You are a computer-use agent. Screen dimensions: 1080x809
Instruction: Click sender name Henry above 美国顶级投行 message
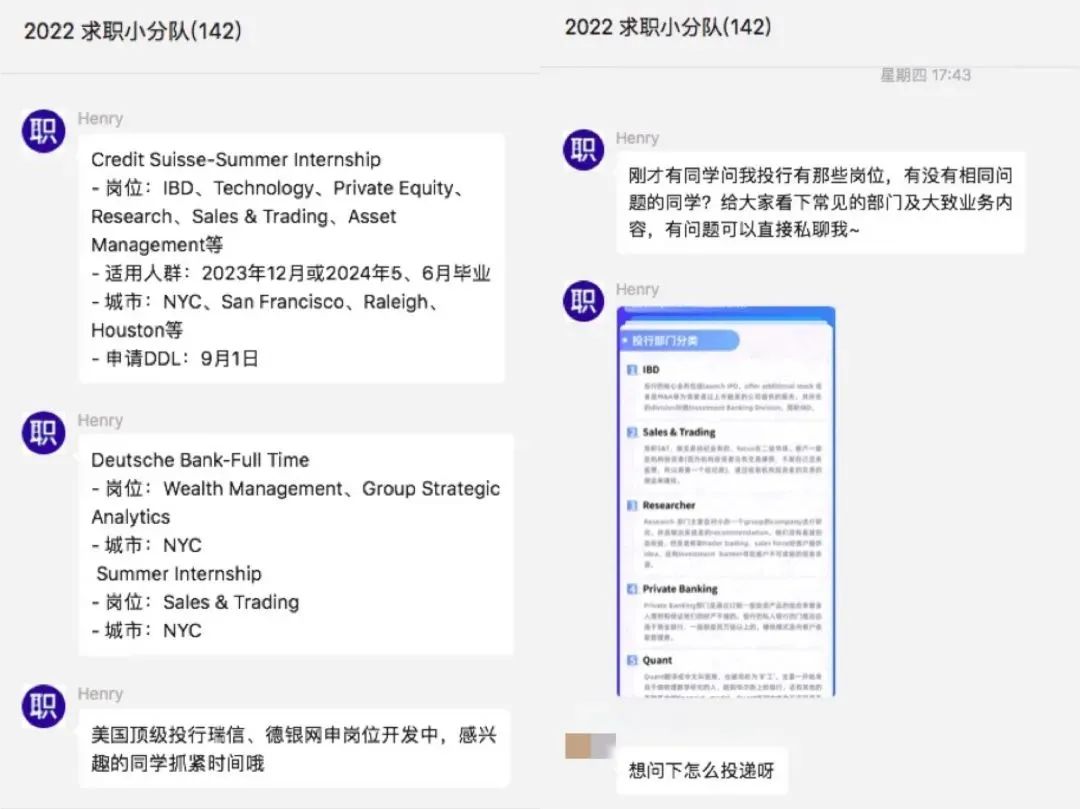pos(100,693)
